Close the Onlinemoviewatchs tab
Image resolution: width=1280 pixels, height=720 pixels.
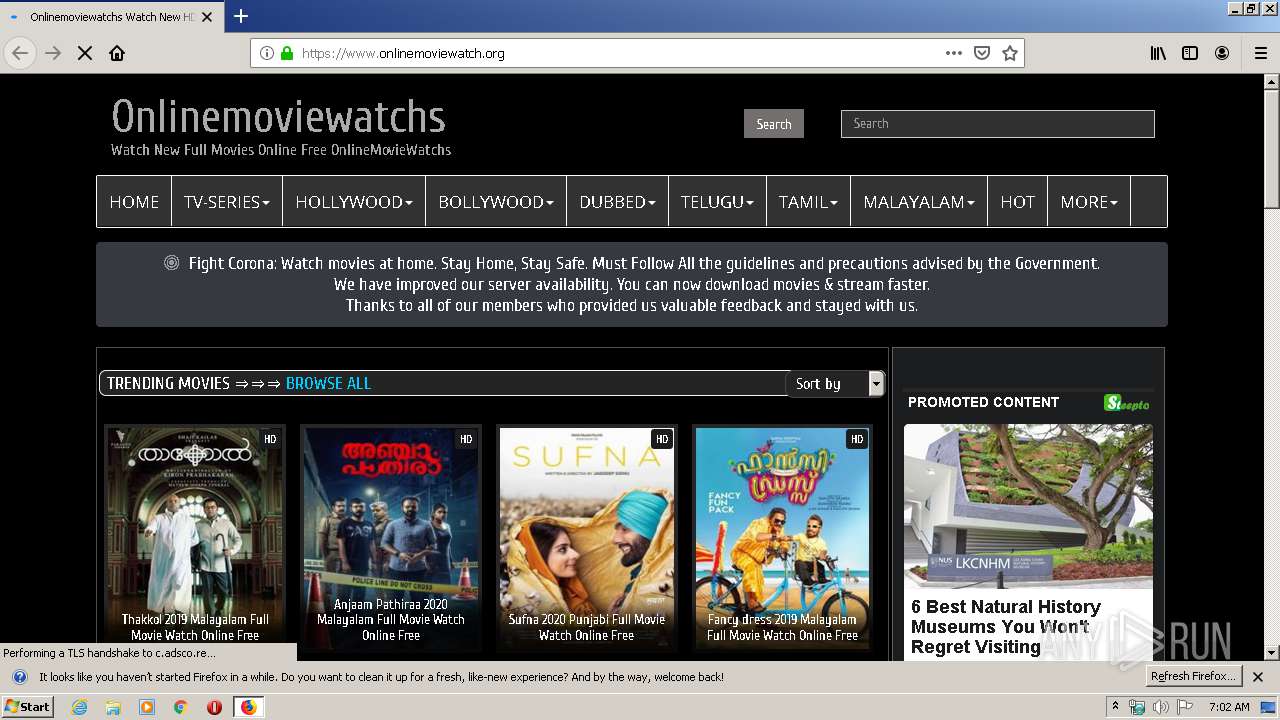tap(207, 17)
